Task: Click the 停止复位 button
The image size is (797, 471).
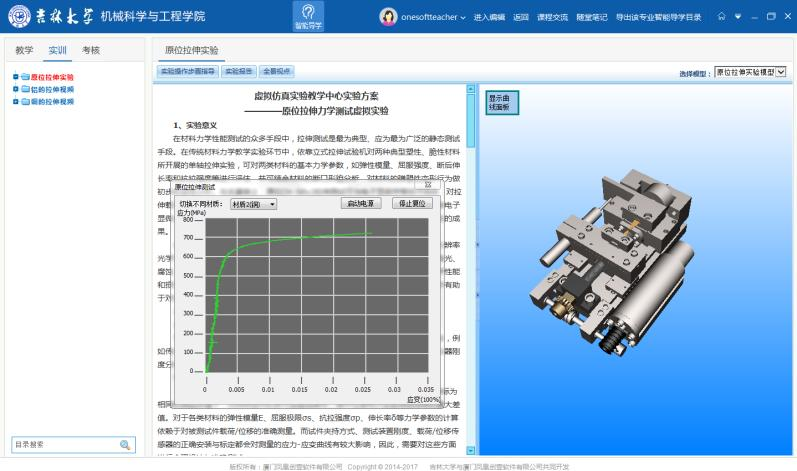Action: [412, 203]
